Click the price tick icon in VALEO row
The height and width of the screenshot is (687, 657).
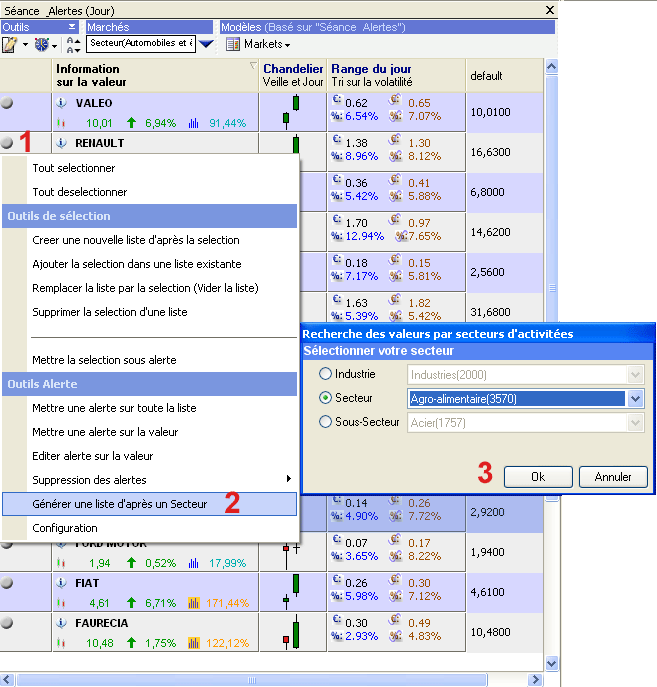pyautogui.click(x=61, y=123)
